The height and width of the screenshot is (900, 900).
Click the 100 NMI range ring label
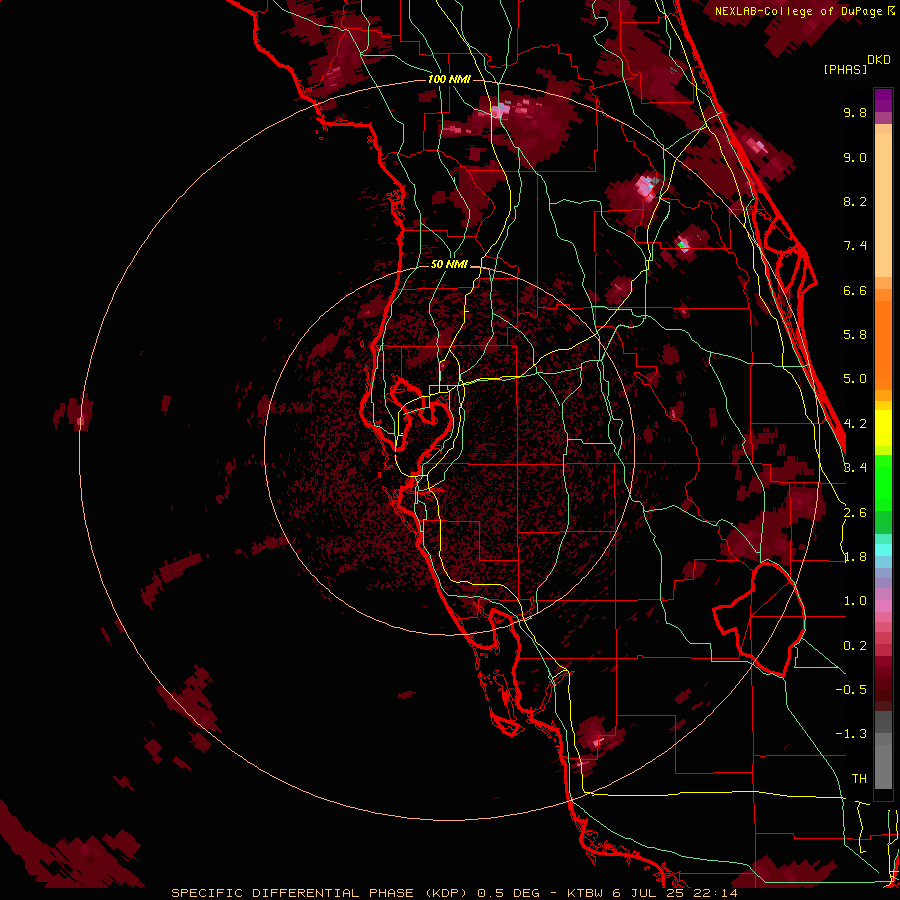(x=449, y=79)
